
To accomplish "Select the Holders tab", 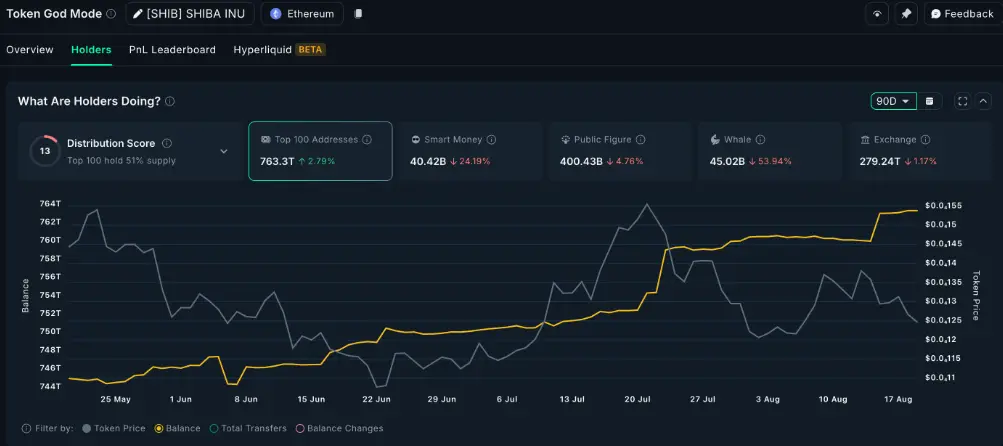I will (x=91, y=49).
